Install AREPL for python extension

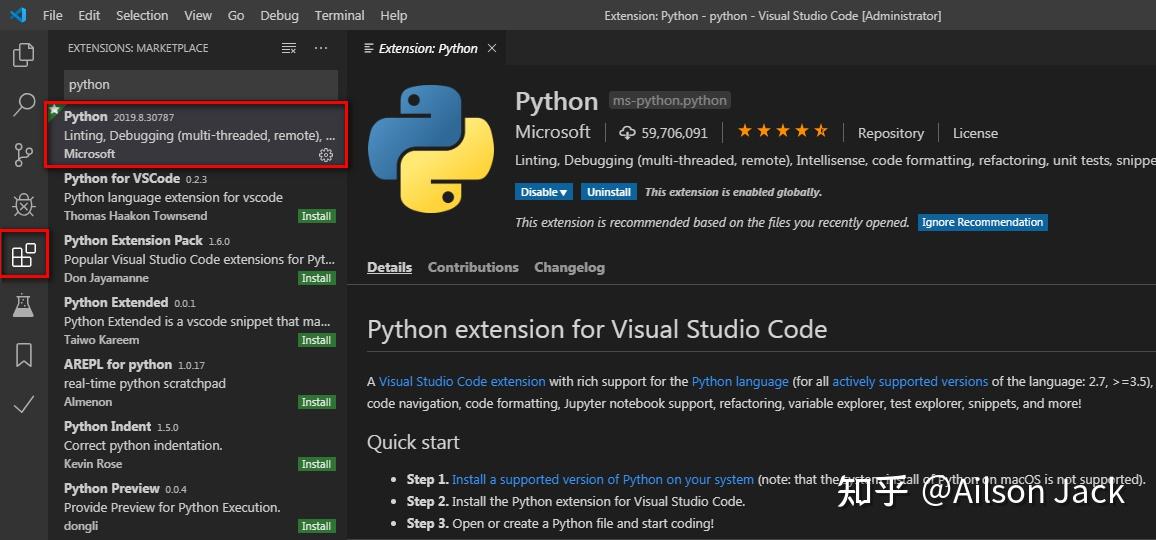[x=317, y=402]
